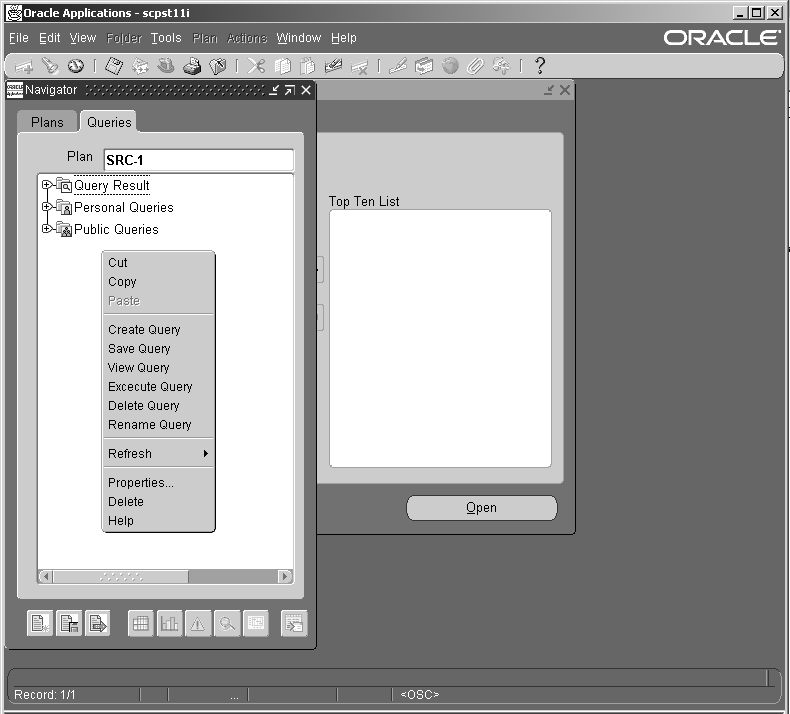Click the Find flashlight toolbar icon

point(50,66)
